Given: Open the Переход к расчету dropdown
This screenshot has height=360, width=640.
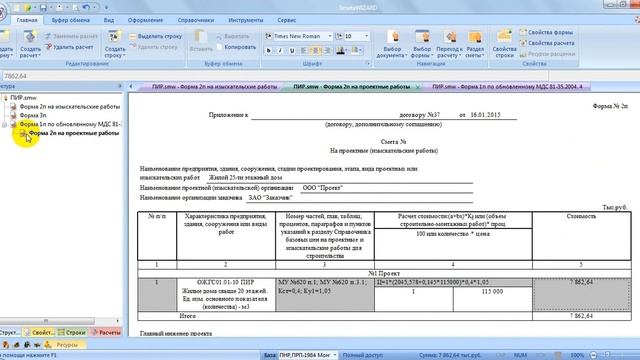Looking at the screenshot, I should tap(449, 44).
